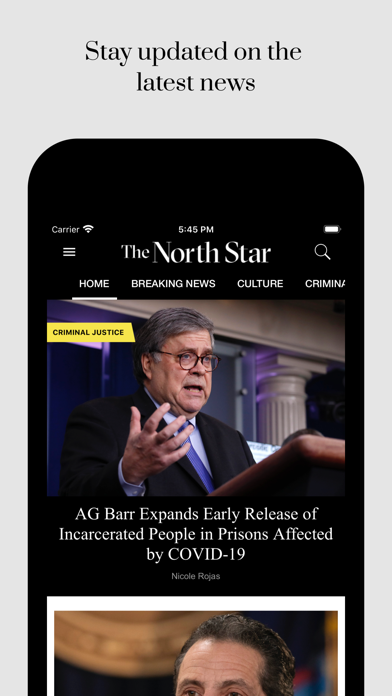Viewport: 392px width, 696px height.
Task: Open the second article photo card
Action: [196, 653]
